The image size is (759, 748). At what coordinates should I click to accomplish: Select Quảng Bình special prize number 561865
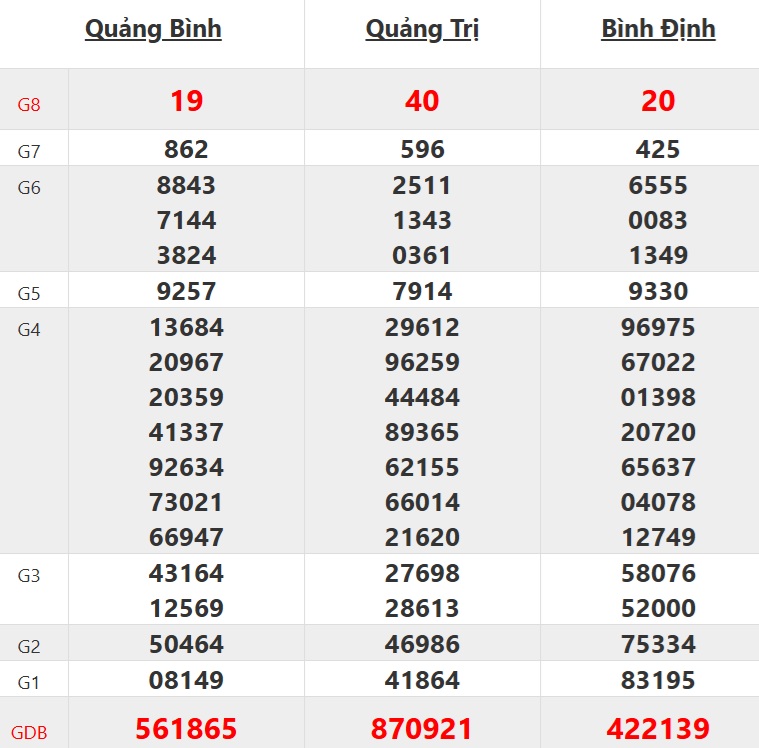coord(186,729)
